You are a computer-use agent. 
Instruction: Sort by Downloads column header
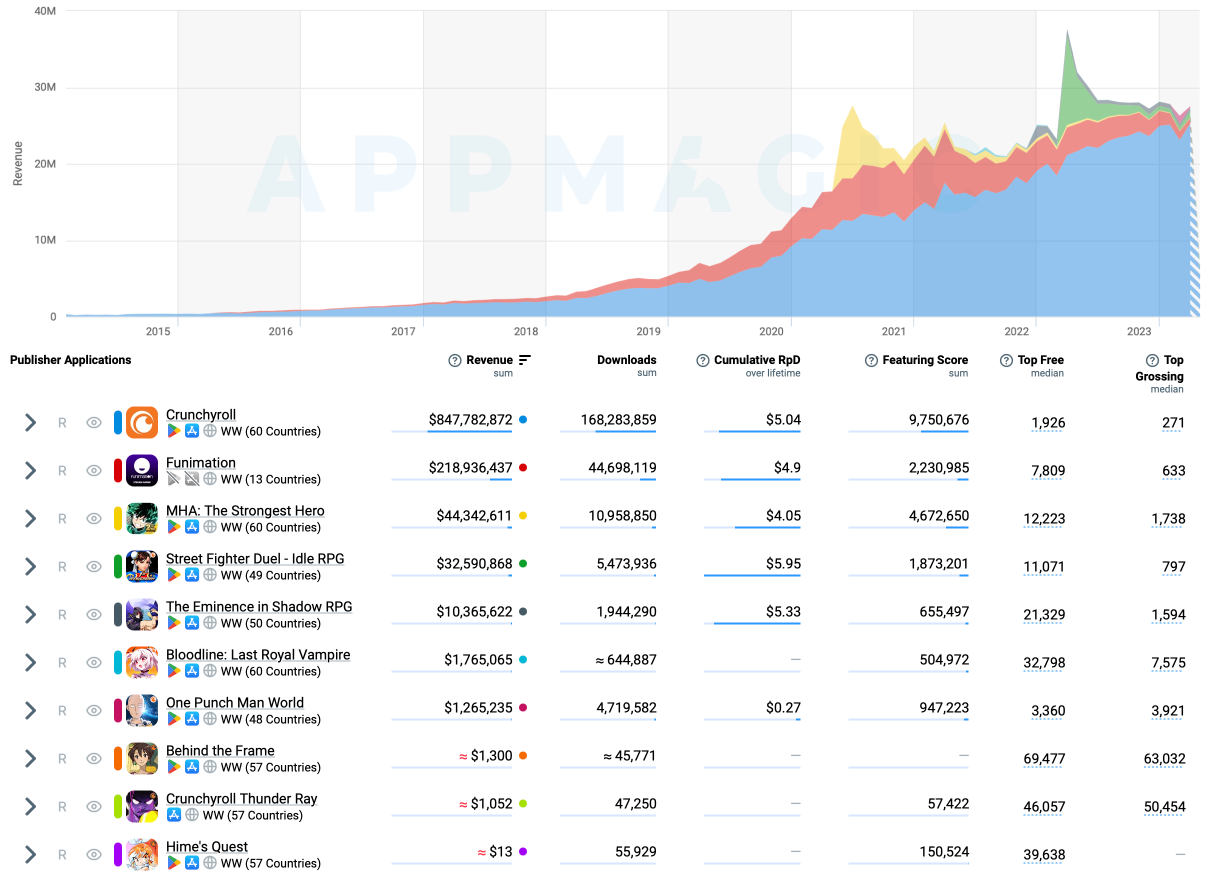626,360
